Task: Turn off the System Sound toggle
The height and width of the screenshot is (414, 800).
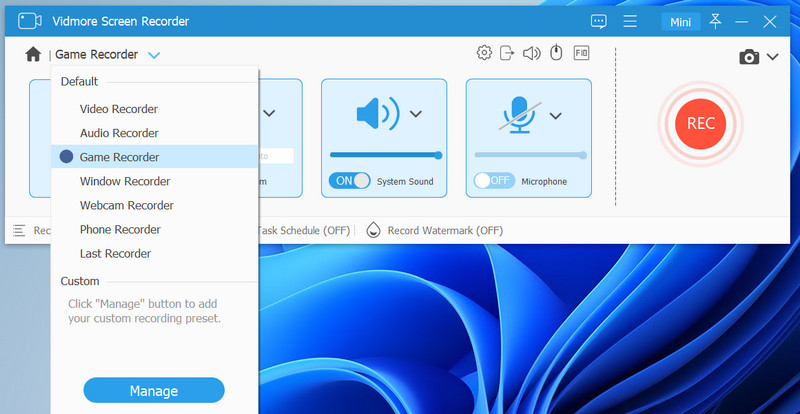Action: tap(349, 181)
